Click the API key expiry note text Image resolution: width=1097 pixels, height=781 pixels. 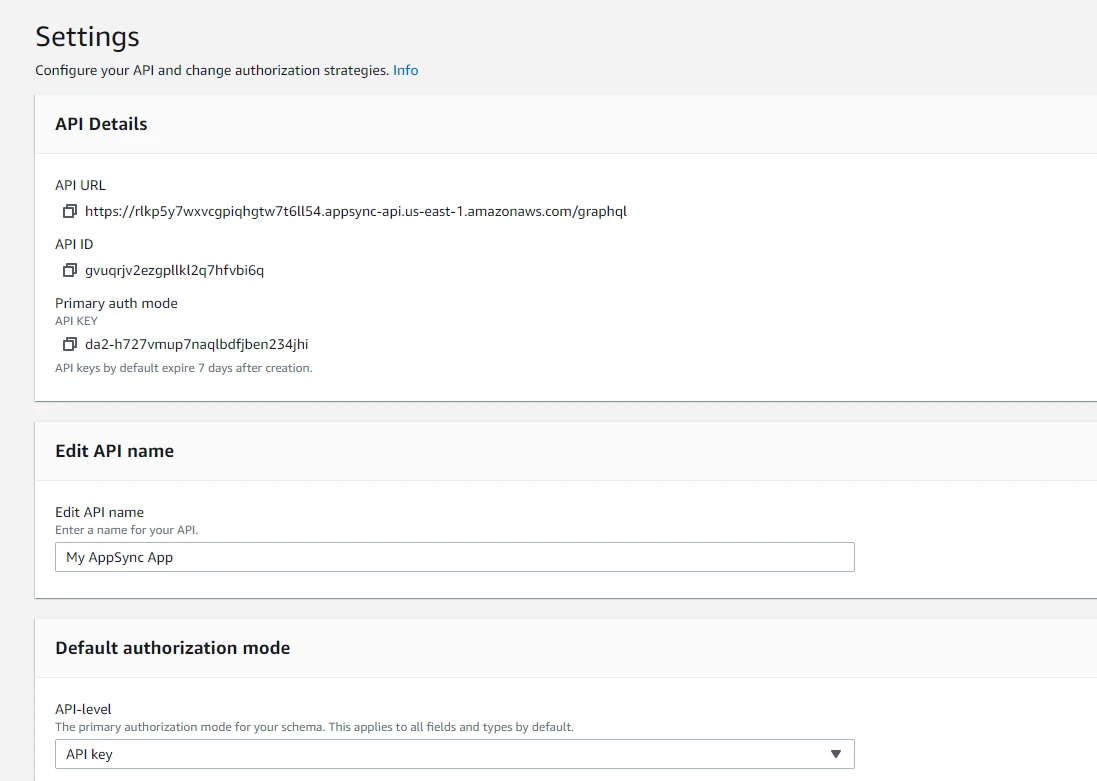click(x=183, y=368)
